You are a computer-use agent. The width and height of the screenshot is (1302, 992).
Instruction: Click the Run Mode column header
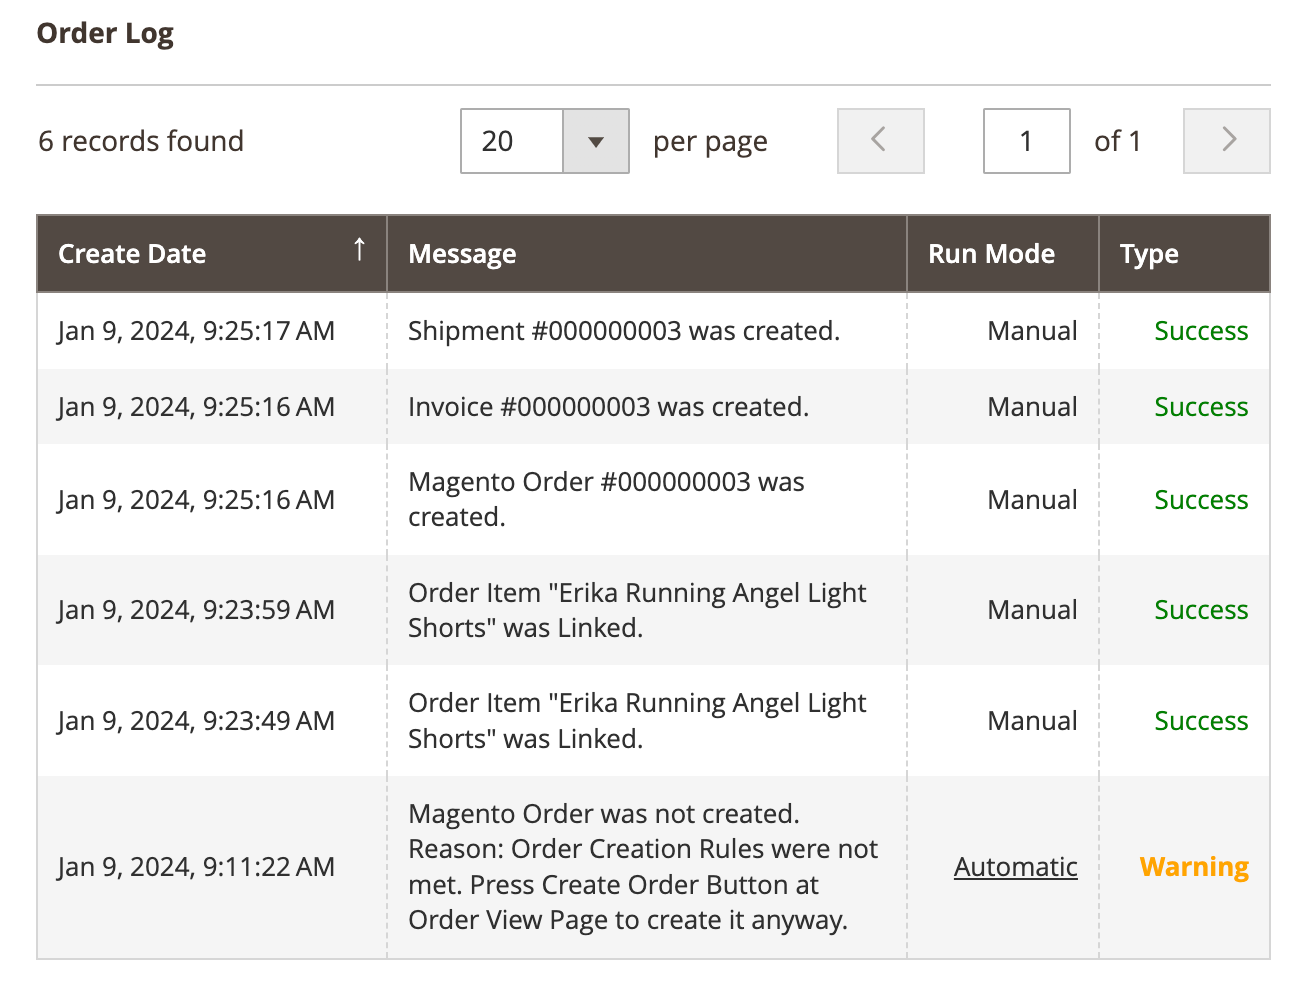[x=991, y=254]
